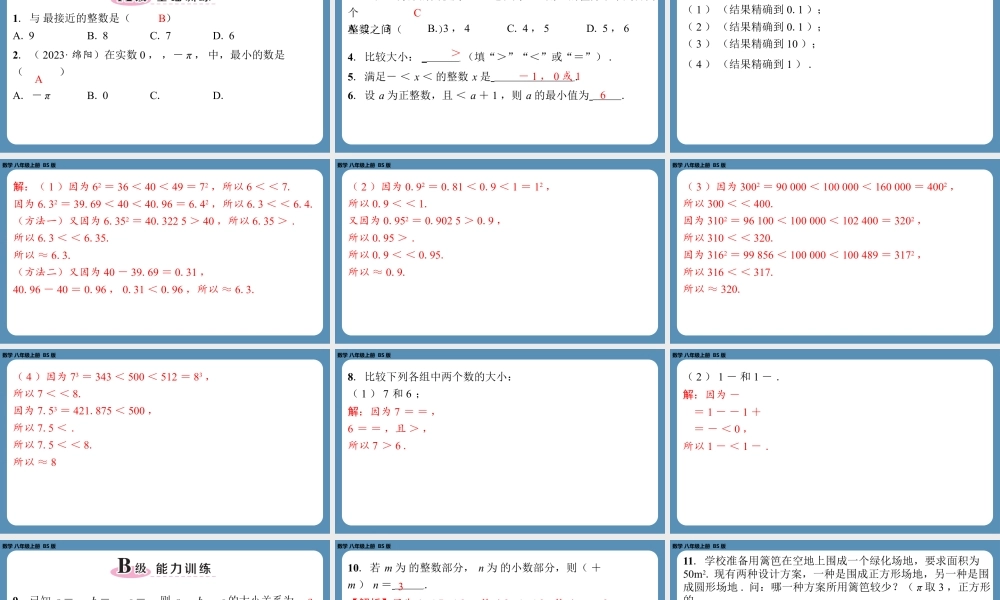Viewport: 1000px width, 600px height.
Task: Open the slide starting with (3)因为300²=90 000
Action: [x=834, y=248]
